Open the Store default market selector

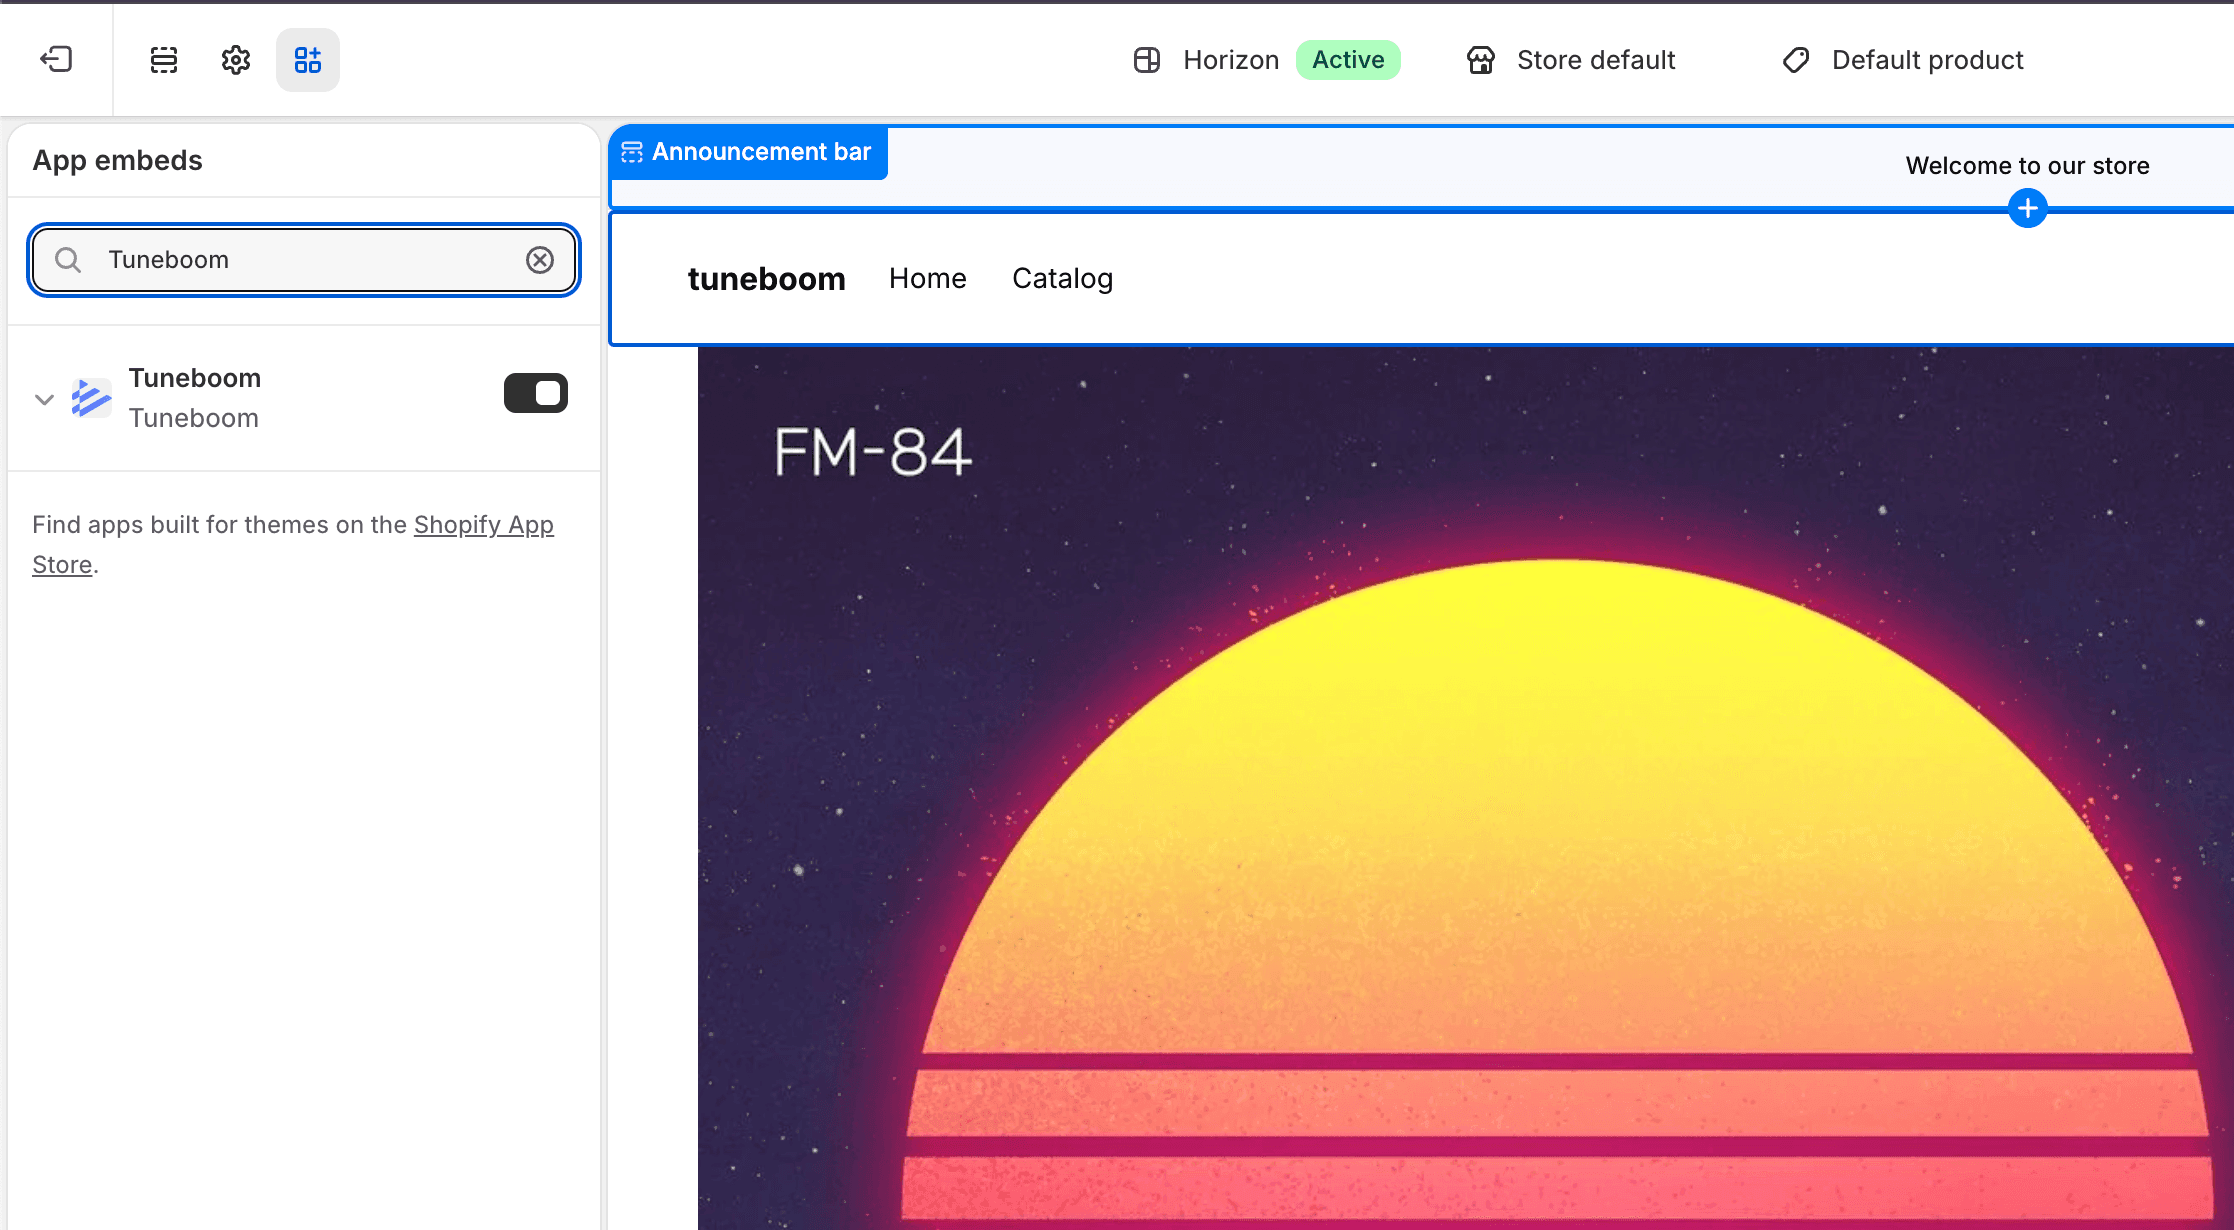pos(1596,60)
